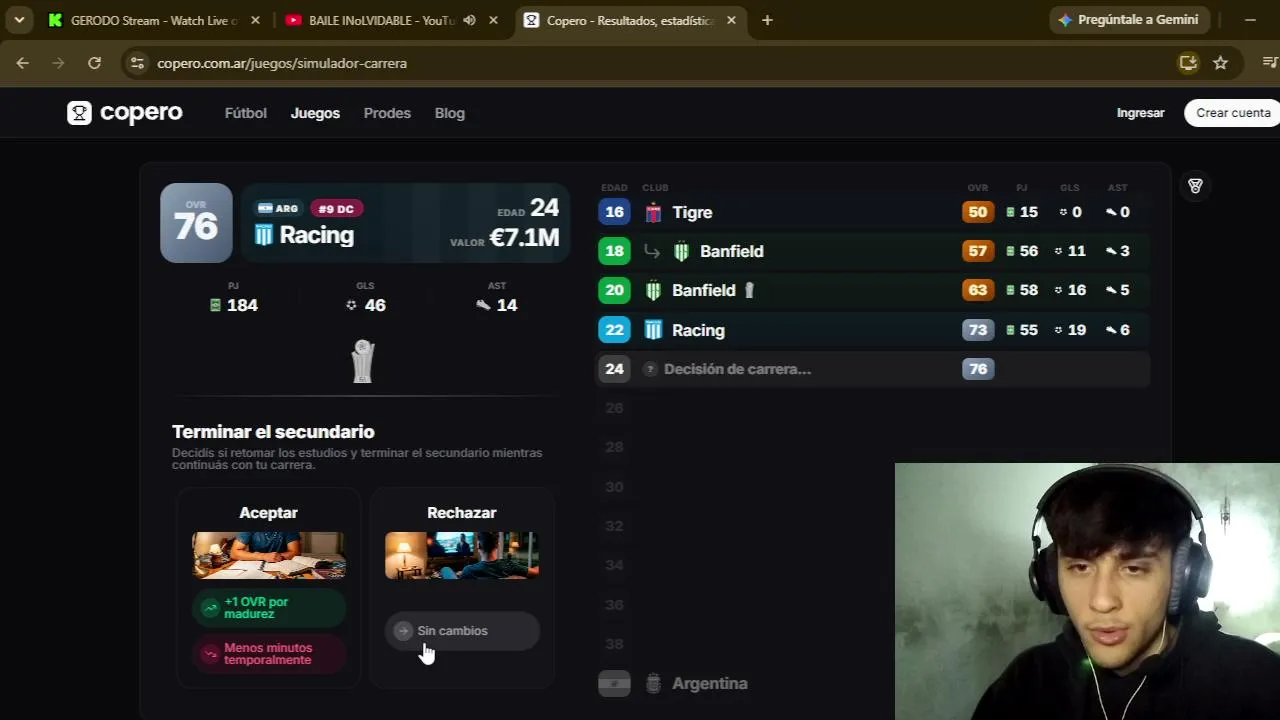
Task: Click the Crear cuenta button
Action: tap(1233, 113)
